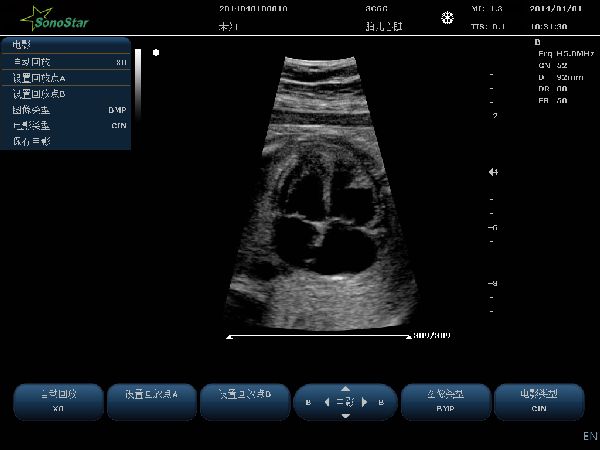Click the EN language indicator
Image resolution: width=600 pixels, height=450 pixels.
coord(589,437)
